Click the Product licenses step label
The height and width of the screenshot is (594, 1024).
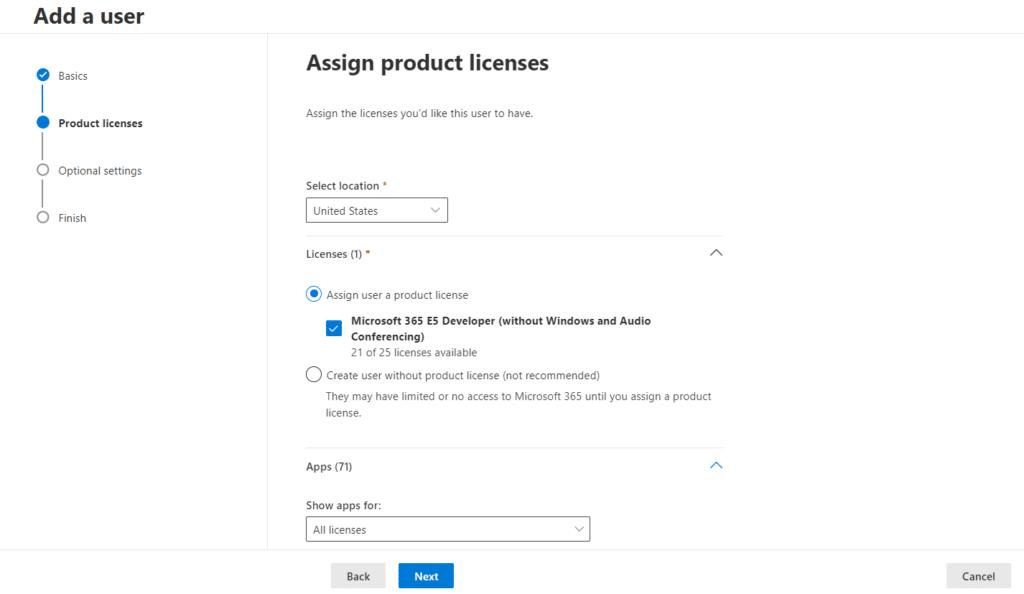click(100, 124)
